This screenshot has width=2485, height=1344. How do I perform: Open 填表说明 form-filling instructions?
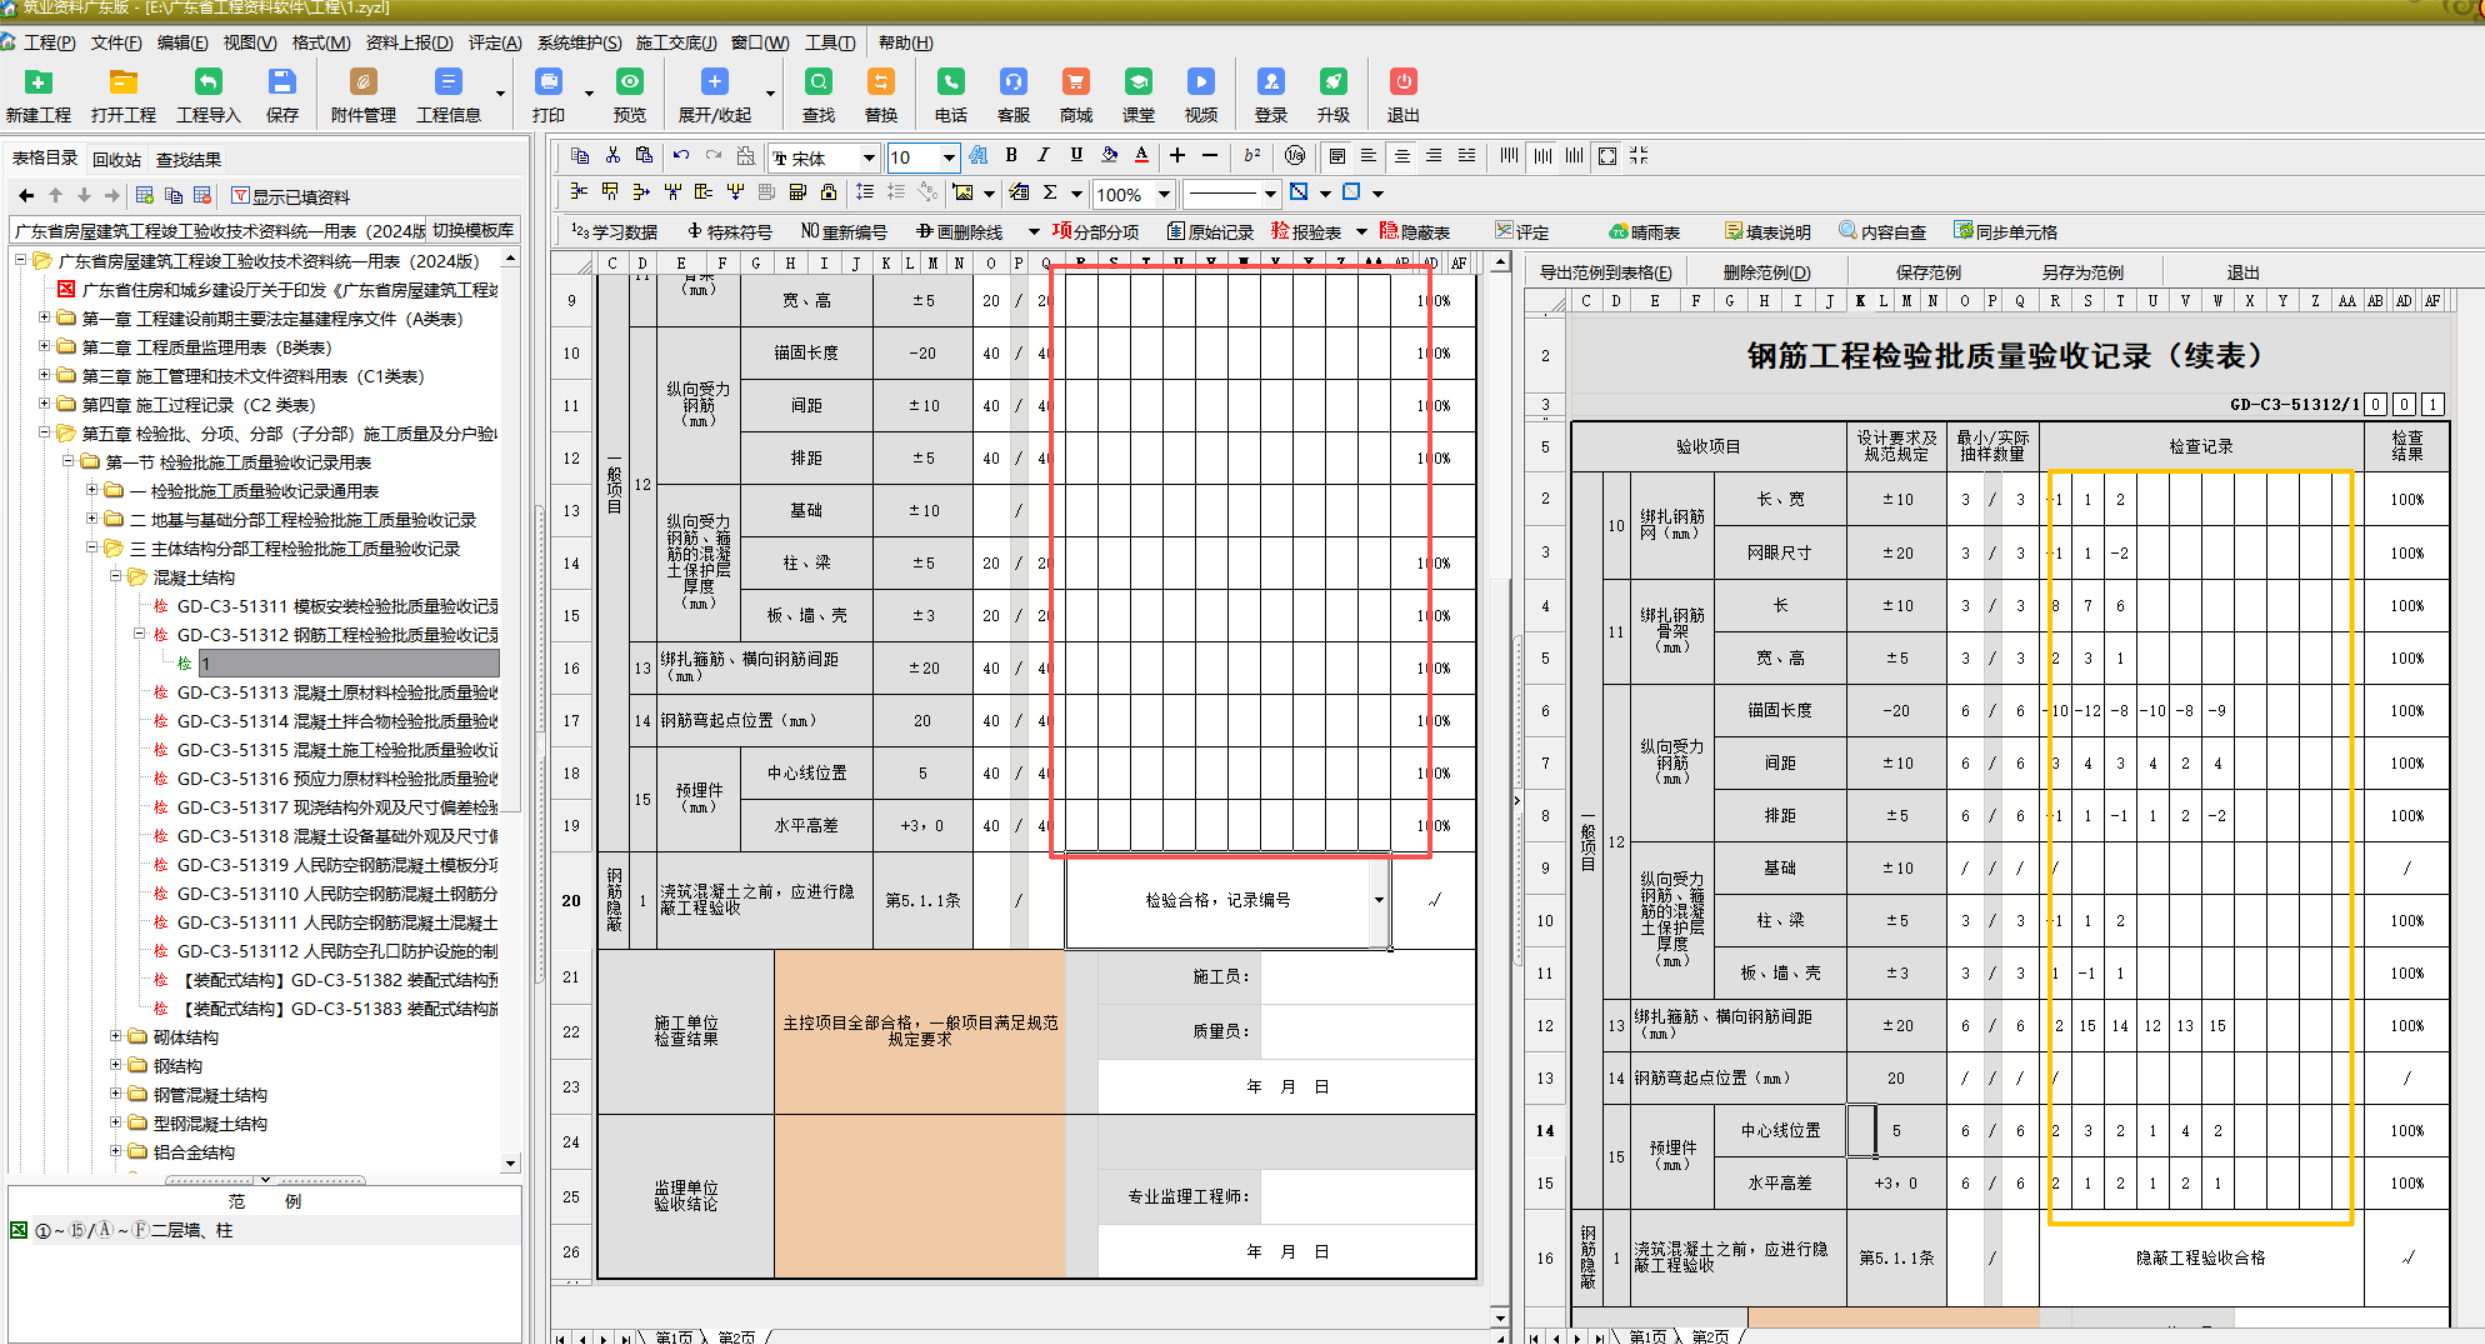tap(1768, 231)
